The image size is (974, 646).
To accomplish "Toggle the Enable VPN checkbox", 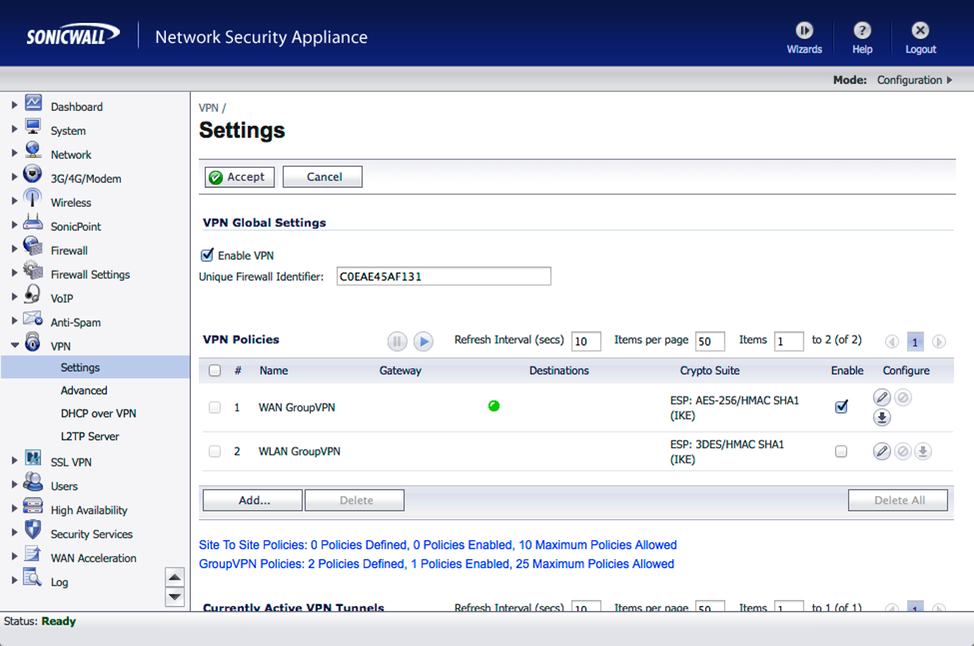I will (207, 255).
